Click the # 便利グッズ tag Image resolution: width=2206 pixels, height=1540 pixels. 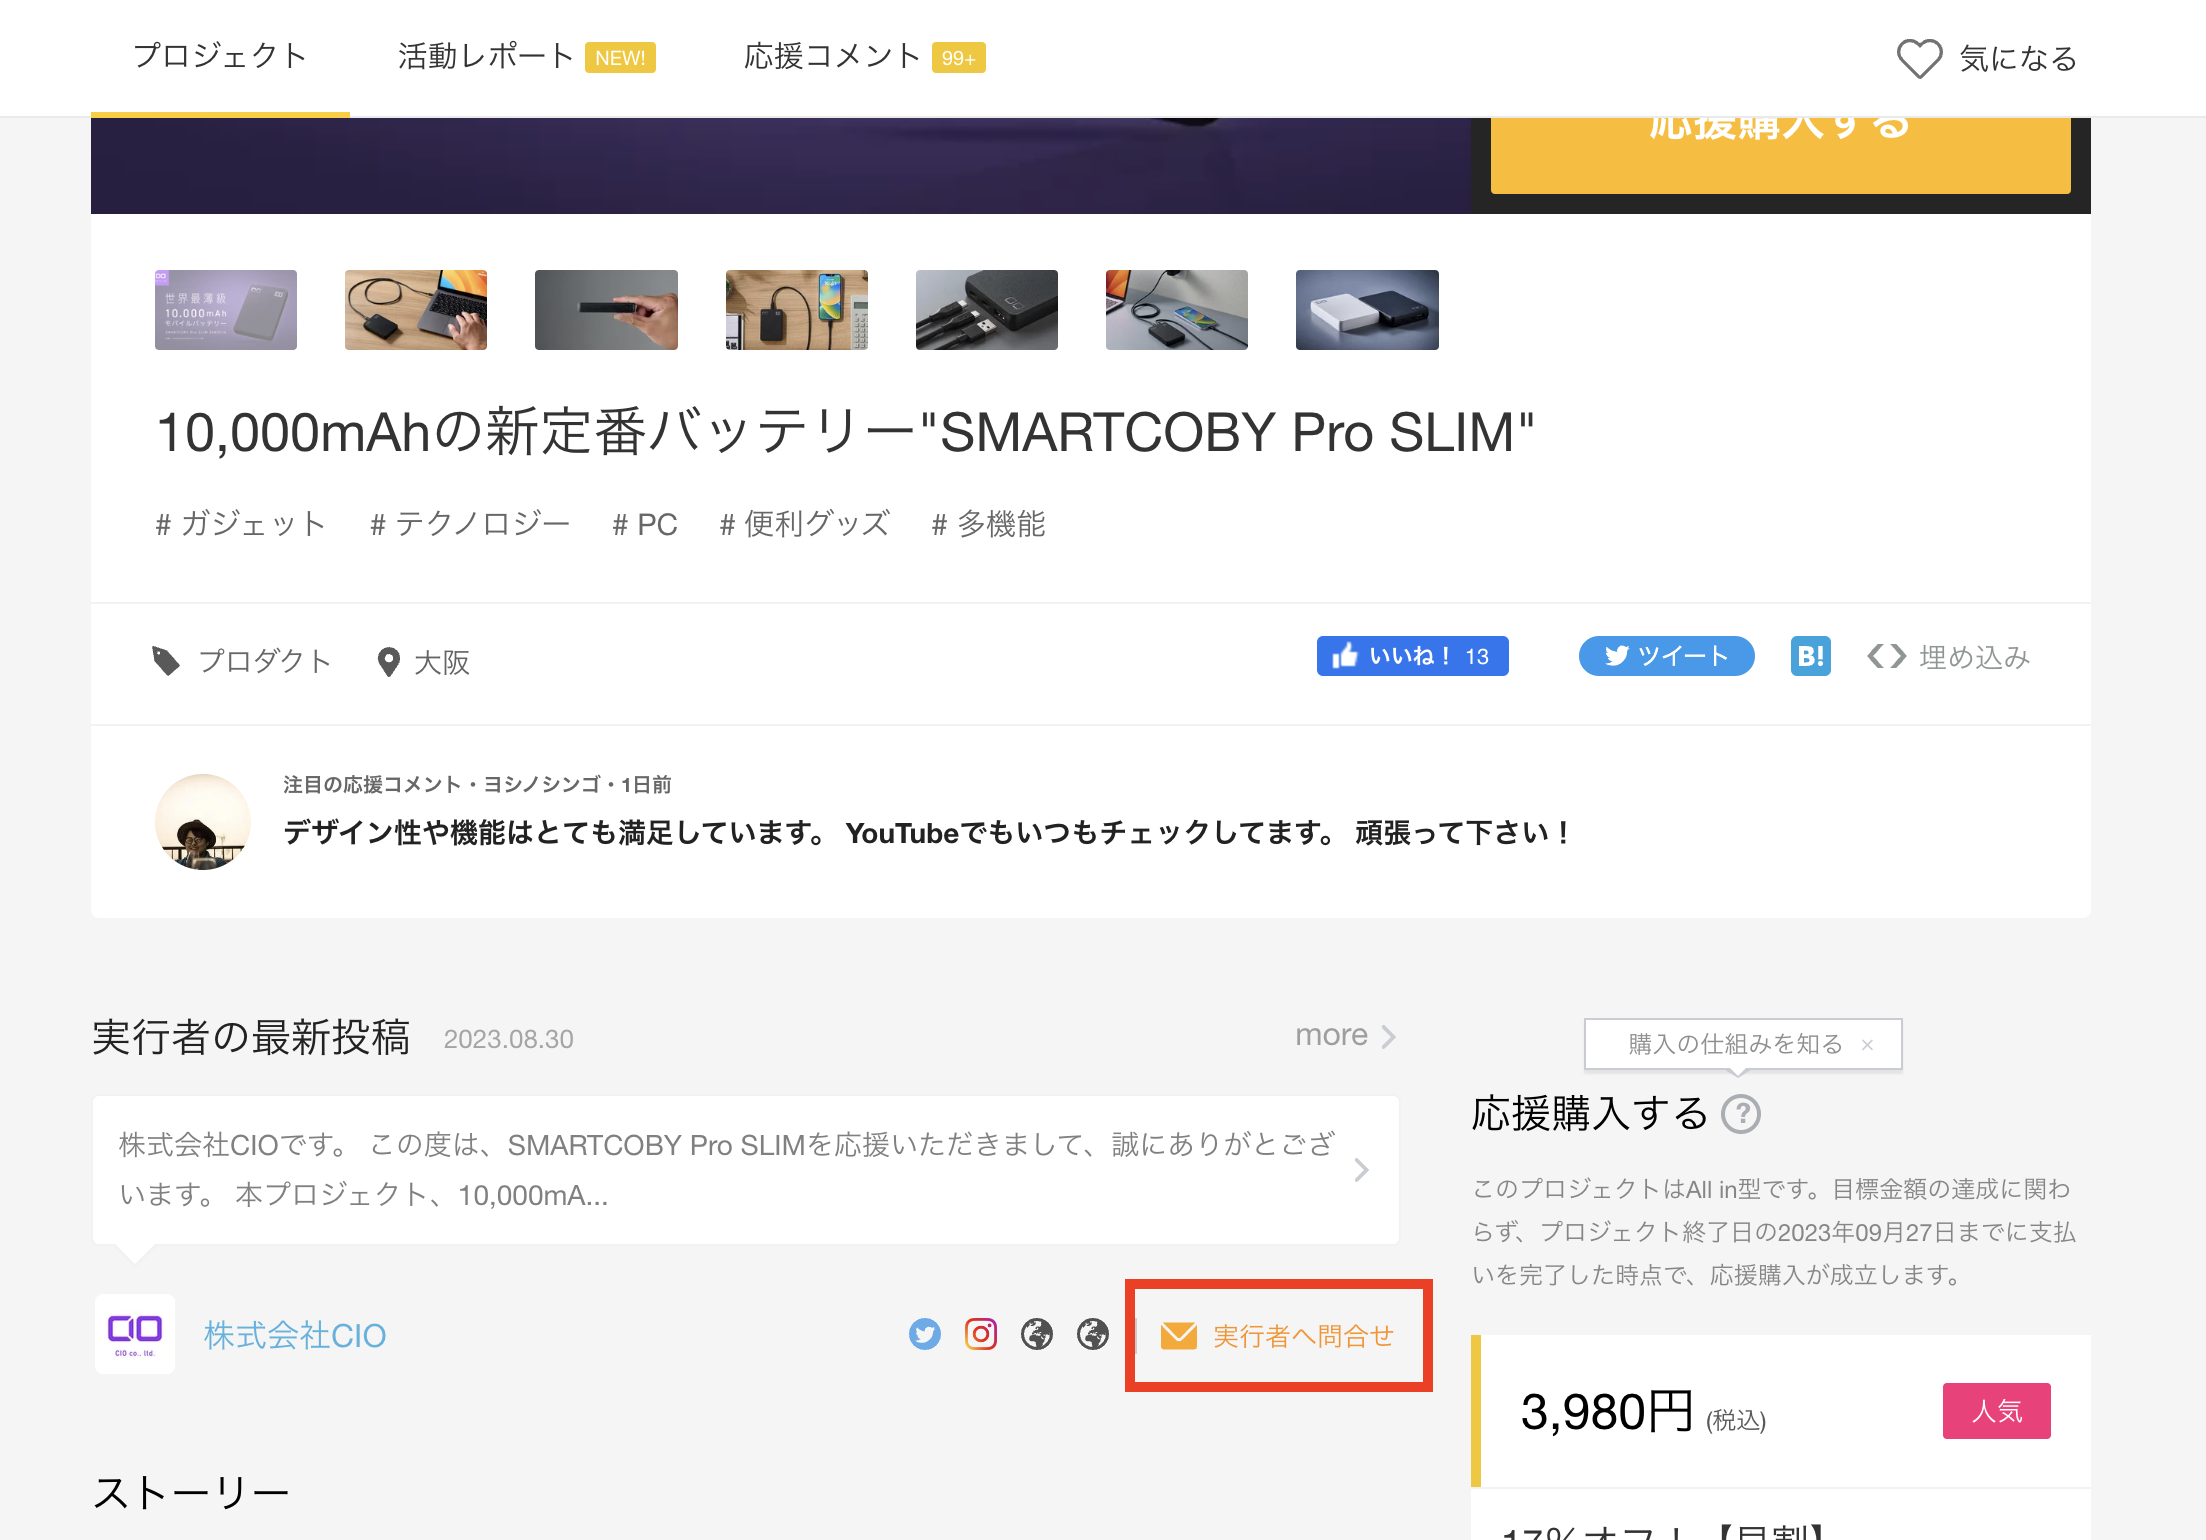click(x=805, y=524)
